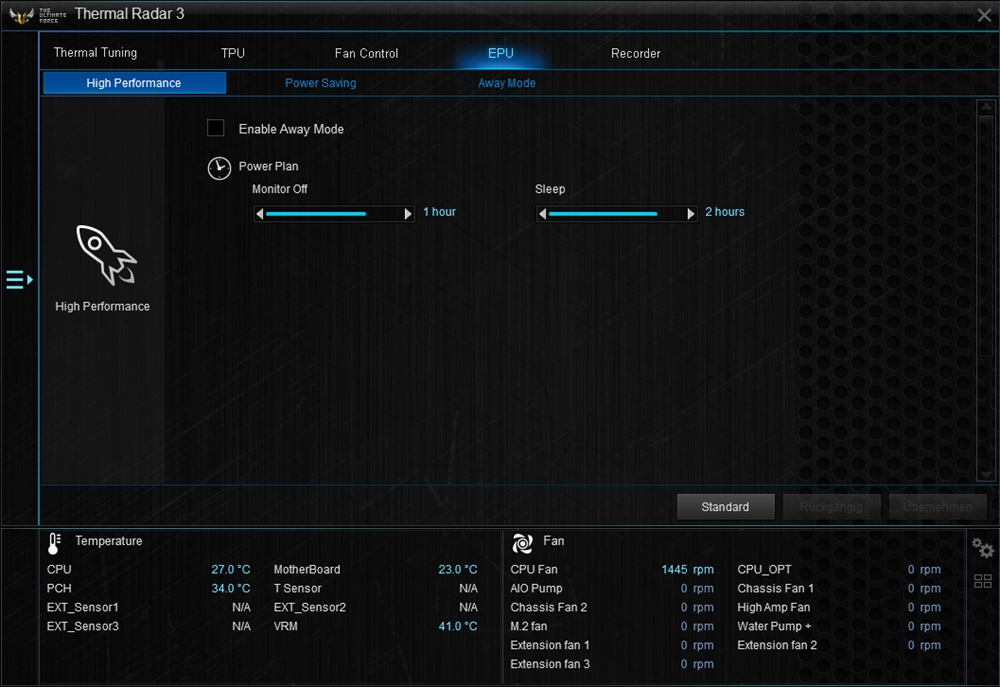1000x687 pixels.
Task: Select the EPU tab
Action: (x=501, y=54)
